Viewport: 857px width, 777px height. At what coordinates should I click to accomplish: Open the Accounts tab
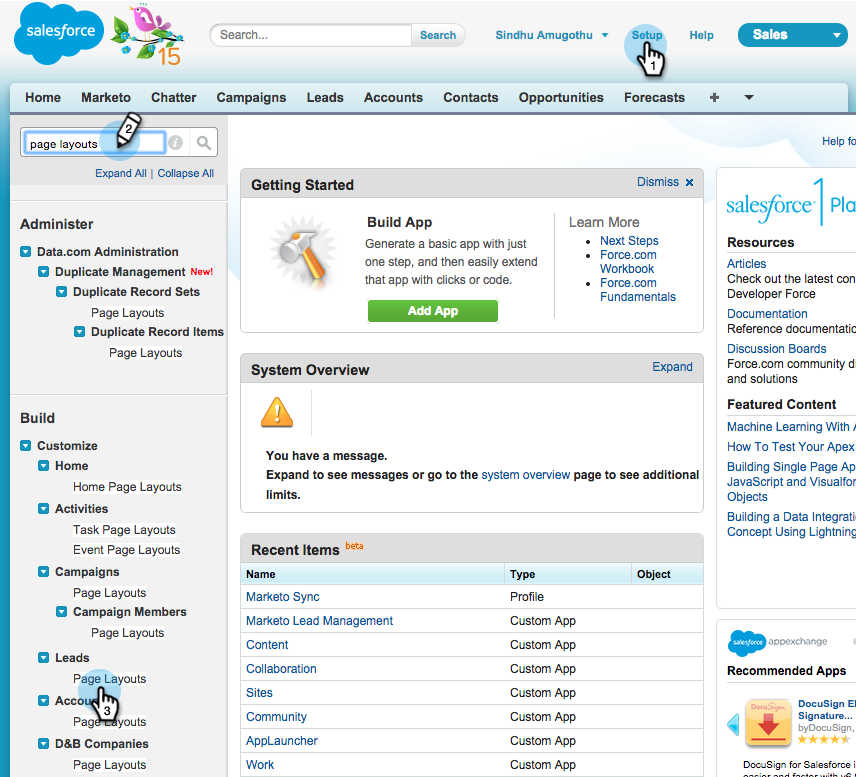coord(394,97)
